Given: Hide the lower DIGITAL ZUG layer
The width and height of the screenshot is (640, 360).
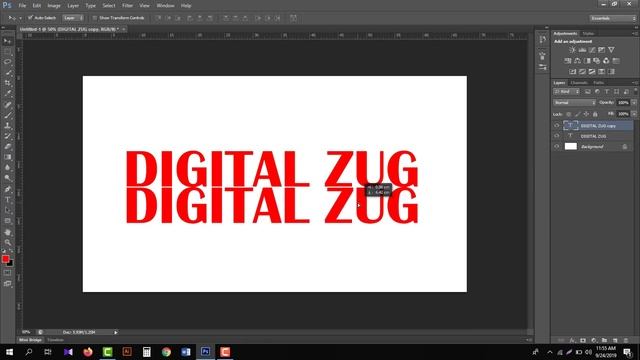Looking at the screenshot, I should pyautogui.click(x=557, y=136).
